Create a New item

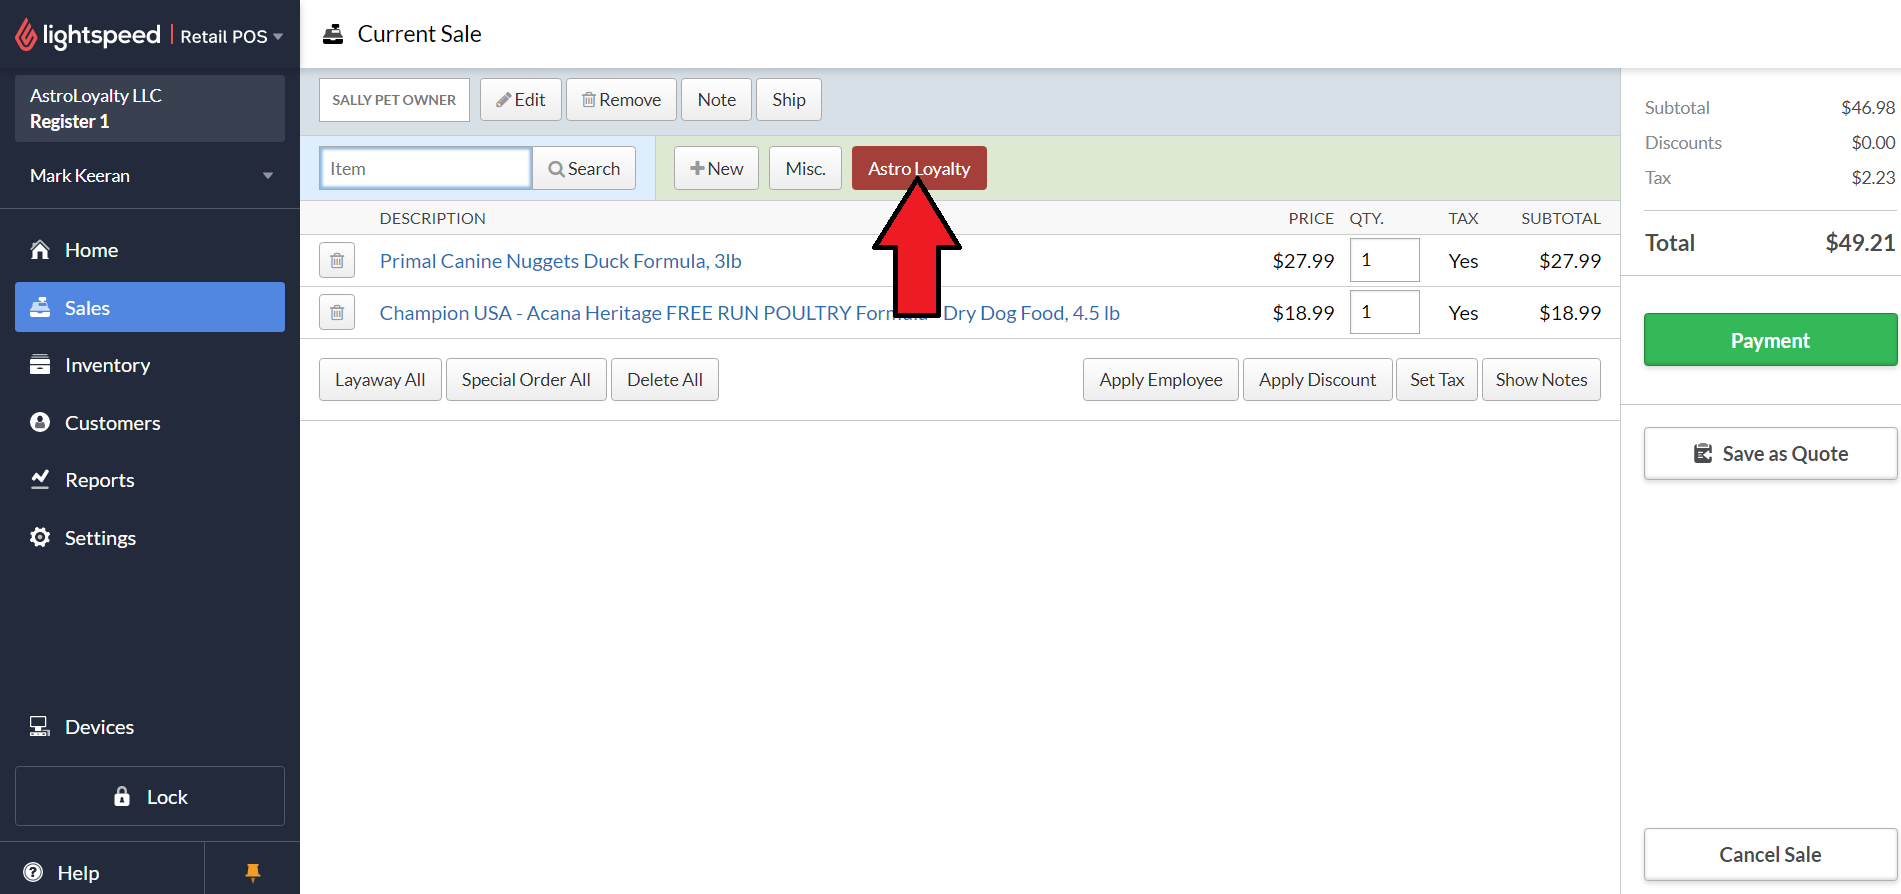[716, 168]
